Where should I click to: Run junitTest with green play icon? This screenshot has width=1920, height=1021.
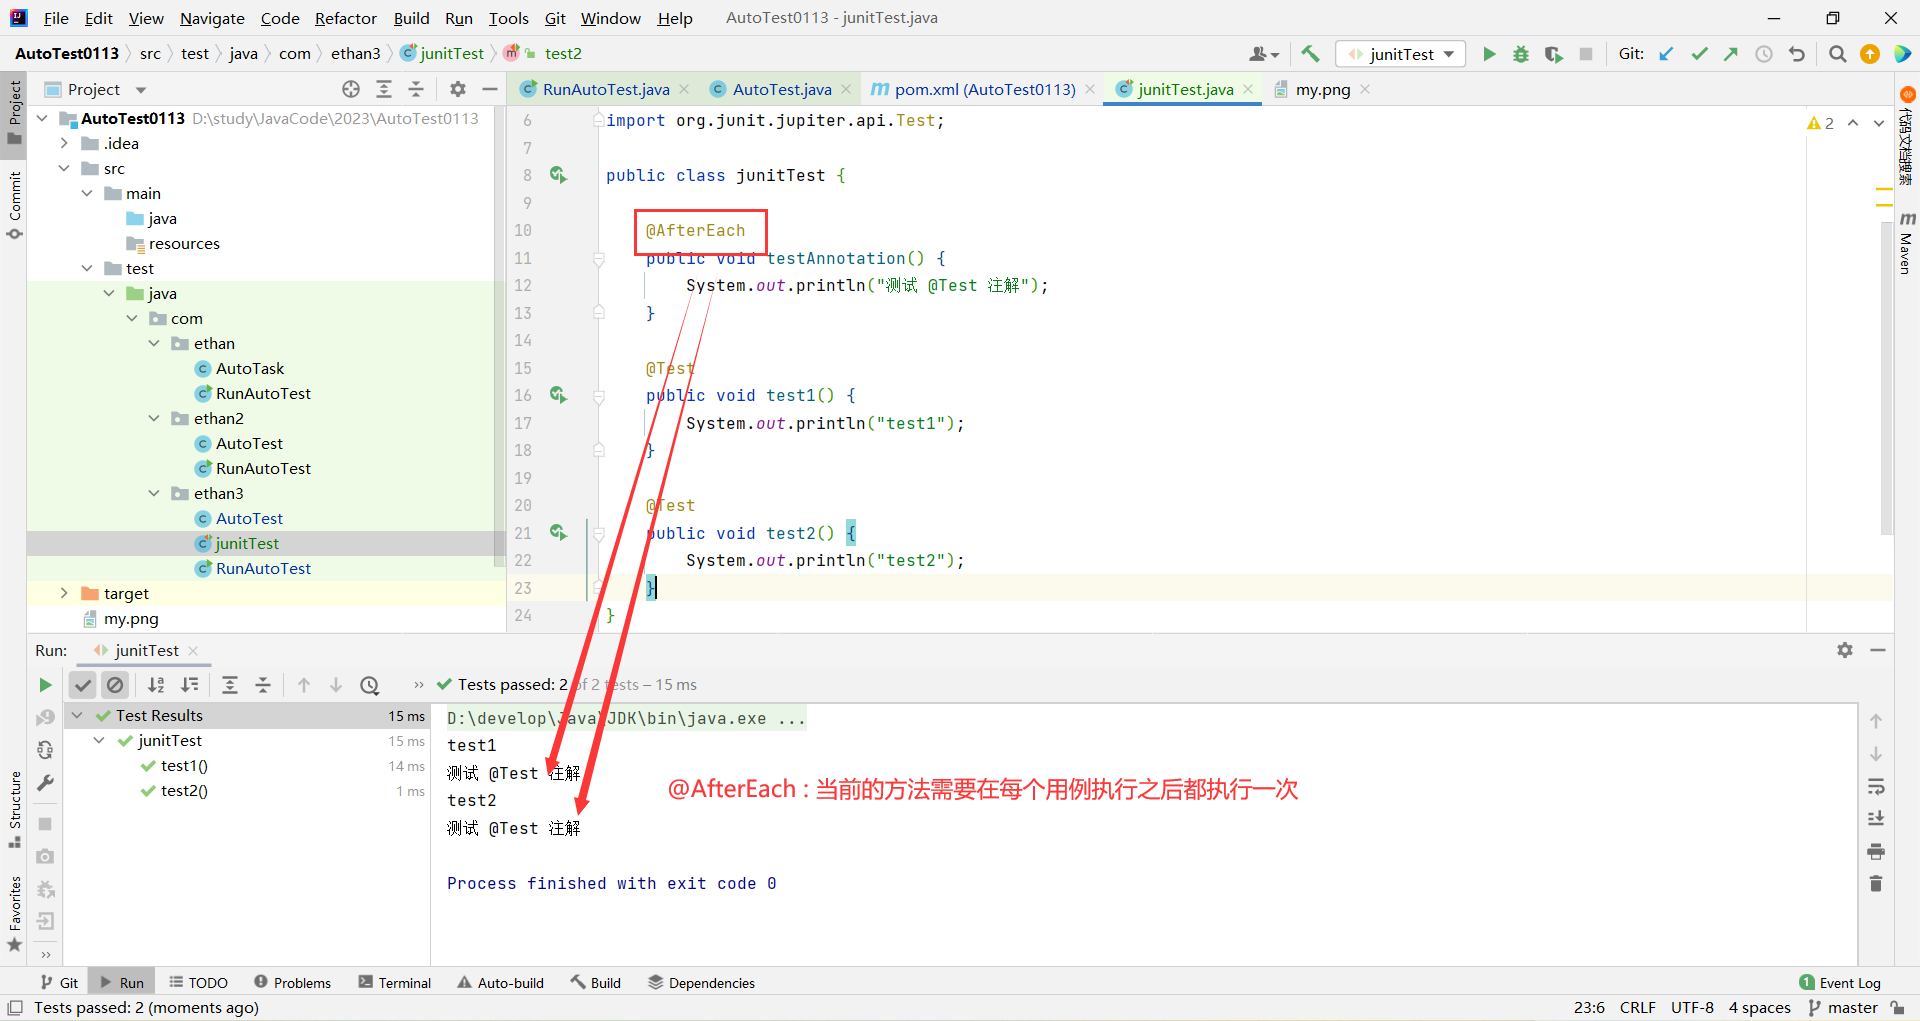[x=1489, y=54]
